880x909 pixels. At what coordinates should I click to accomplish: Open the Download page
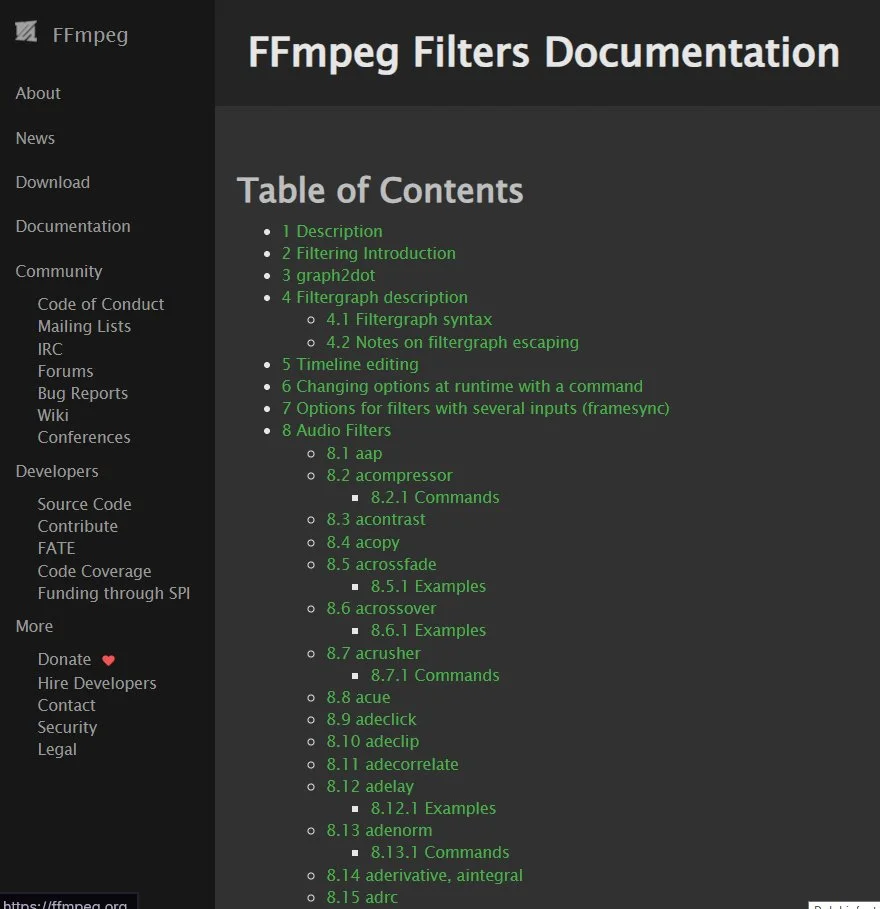(x=53, y=182)
